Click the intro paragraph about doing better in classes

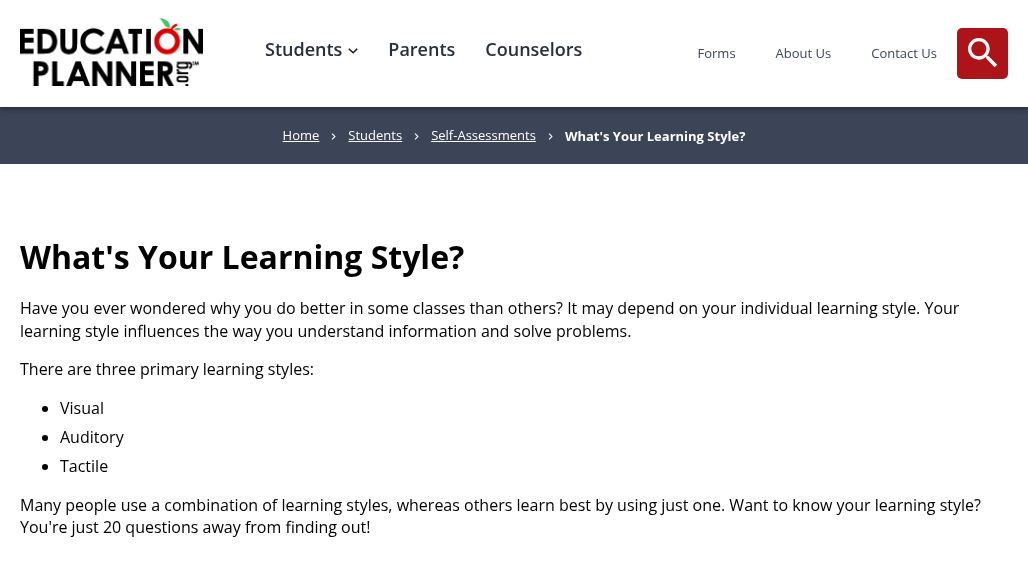(x=489, y=320)
